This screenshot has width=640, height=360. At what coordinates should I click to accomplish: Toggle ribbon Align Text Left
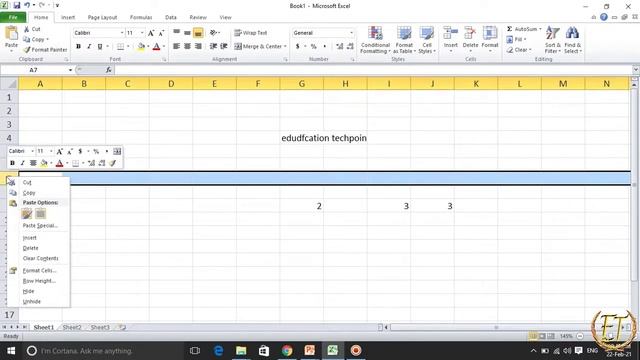click(176, 47)
